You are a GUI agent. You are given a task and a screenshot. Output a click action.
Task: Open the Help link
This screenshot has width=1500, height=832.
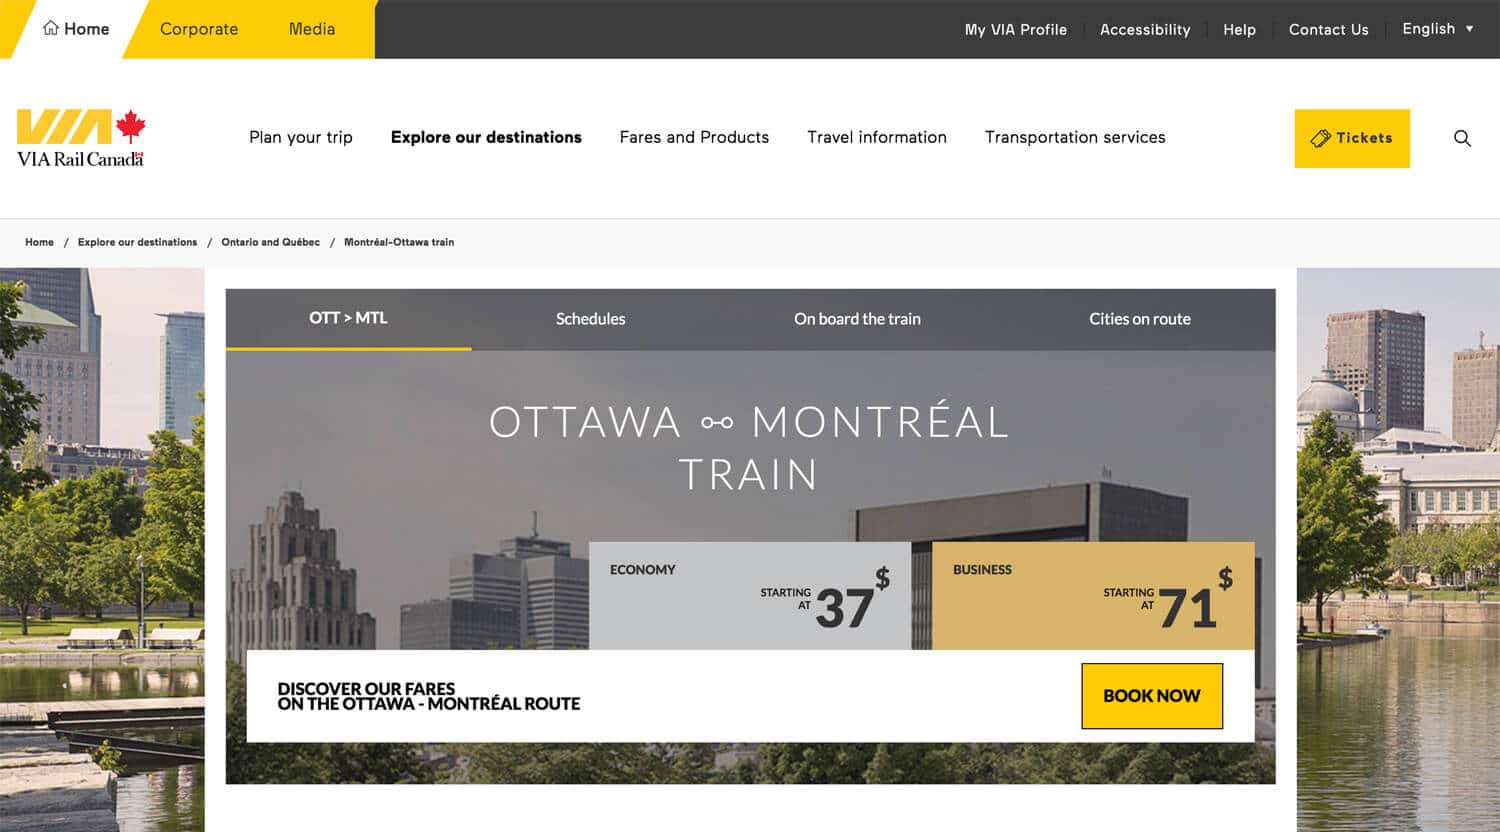(x=1239, y=30)
